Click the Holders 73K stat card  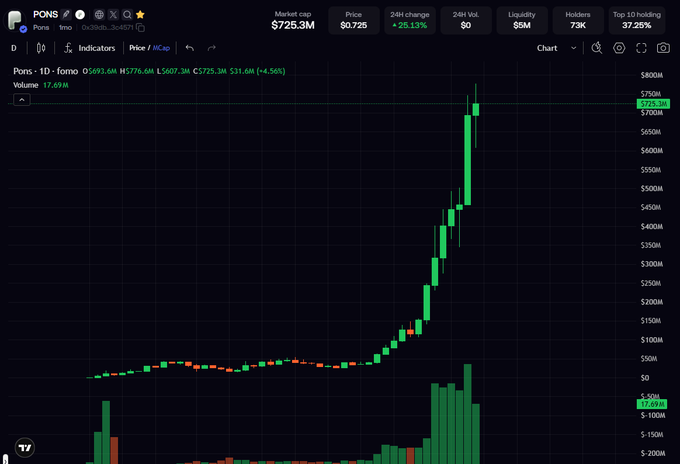coord(578,20)
